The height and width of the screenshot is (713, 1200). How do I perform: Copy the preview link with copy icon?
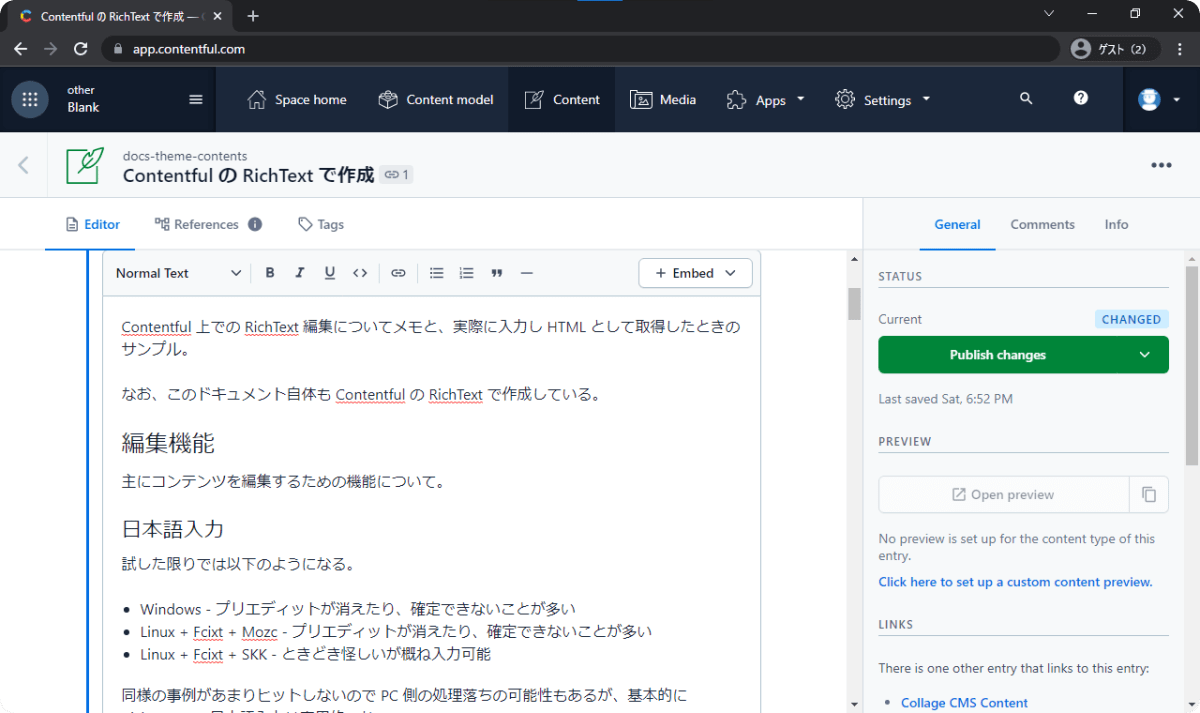pos(1149,495)
